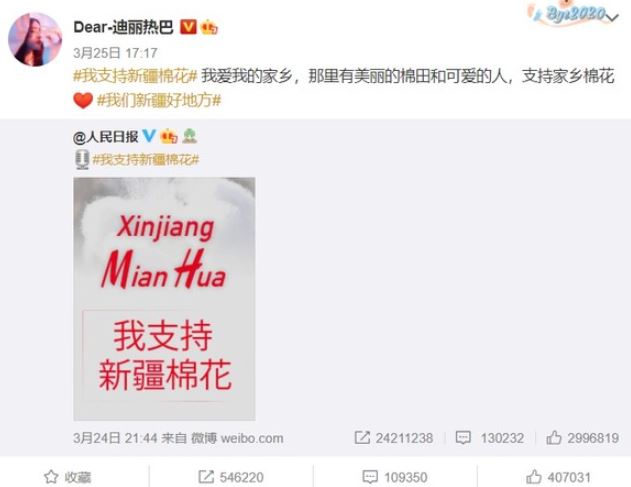631x487 pixels.
Task: Enlarge the Xinjiang MianHua image thumbnail
Action: (164, 299)
